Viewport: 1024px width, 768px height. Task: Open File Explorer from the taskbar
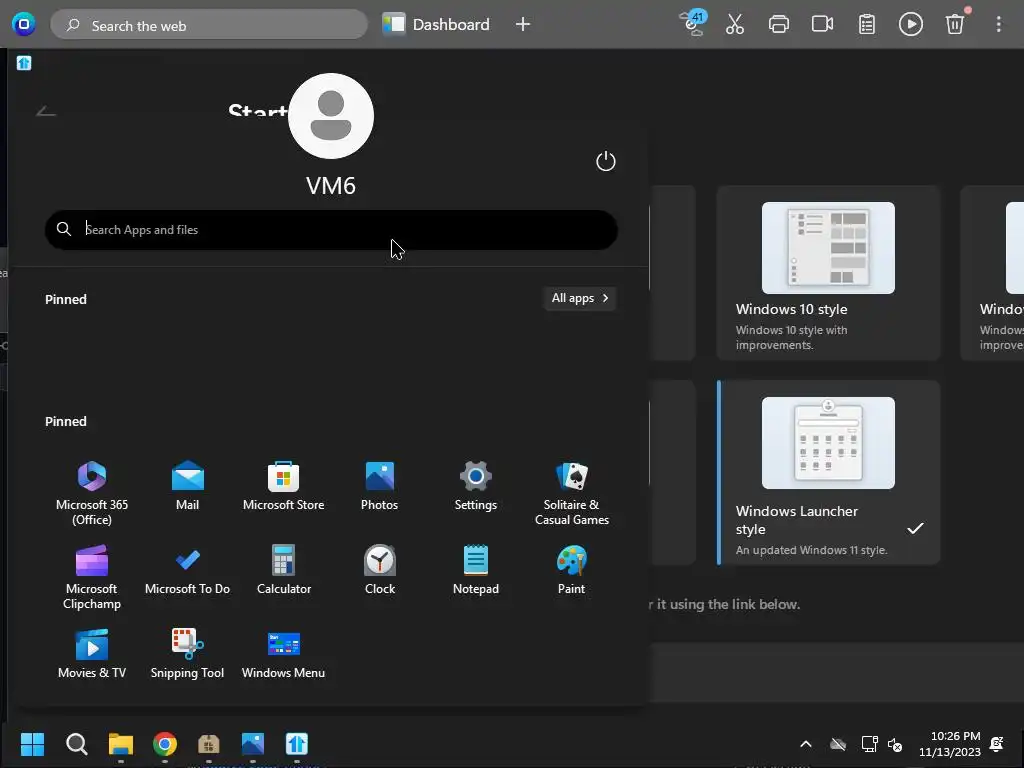coord(121,744)
